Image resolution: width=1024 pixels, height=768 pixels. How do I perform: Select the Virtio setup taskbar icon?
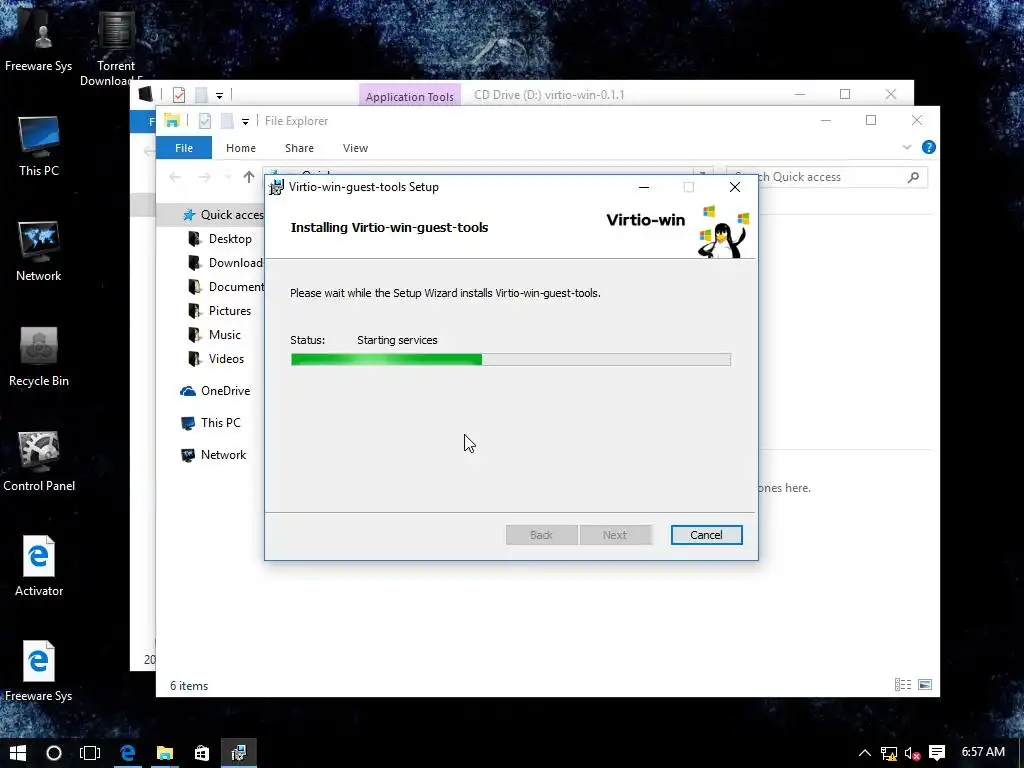(239, 753)
